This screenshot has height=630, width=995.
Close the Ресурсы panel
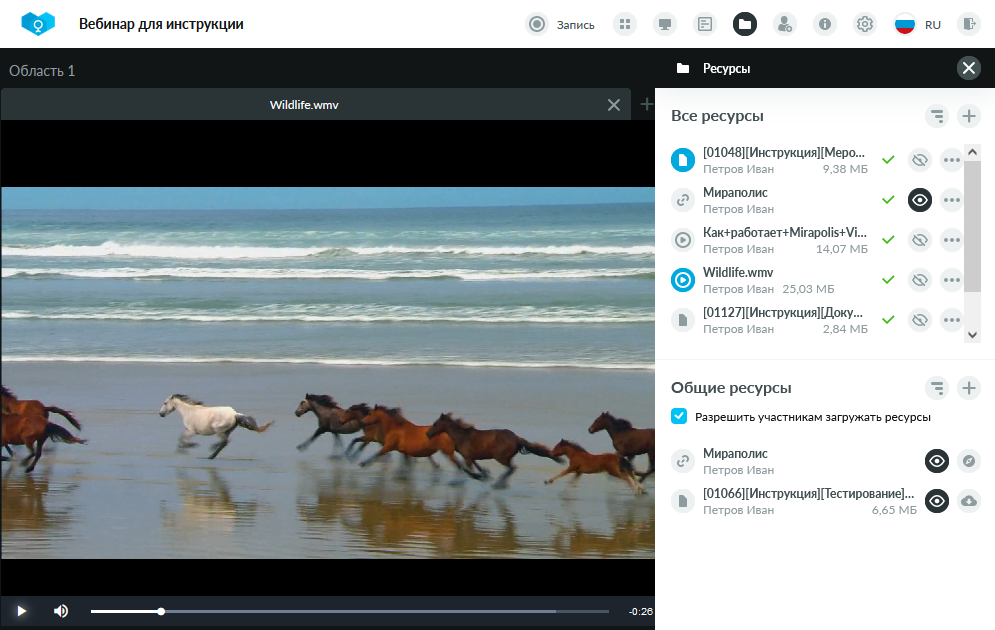[969, 68]
